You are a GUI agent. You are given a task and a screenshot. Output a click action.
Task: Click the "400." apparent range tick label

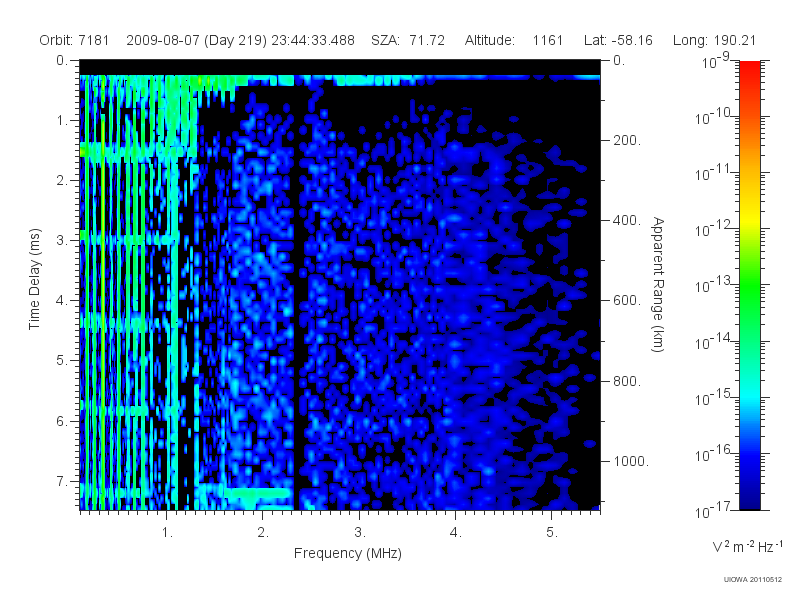pyautogui.click(x=627, y=220)
